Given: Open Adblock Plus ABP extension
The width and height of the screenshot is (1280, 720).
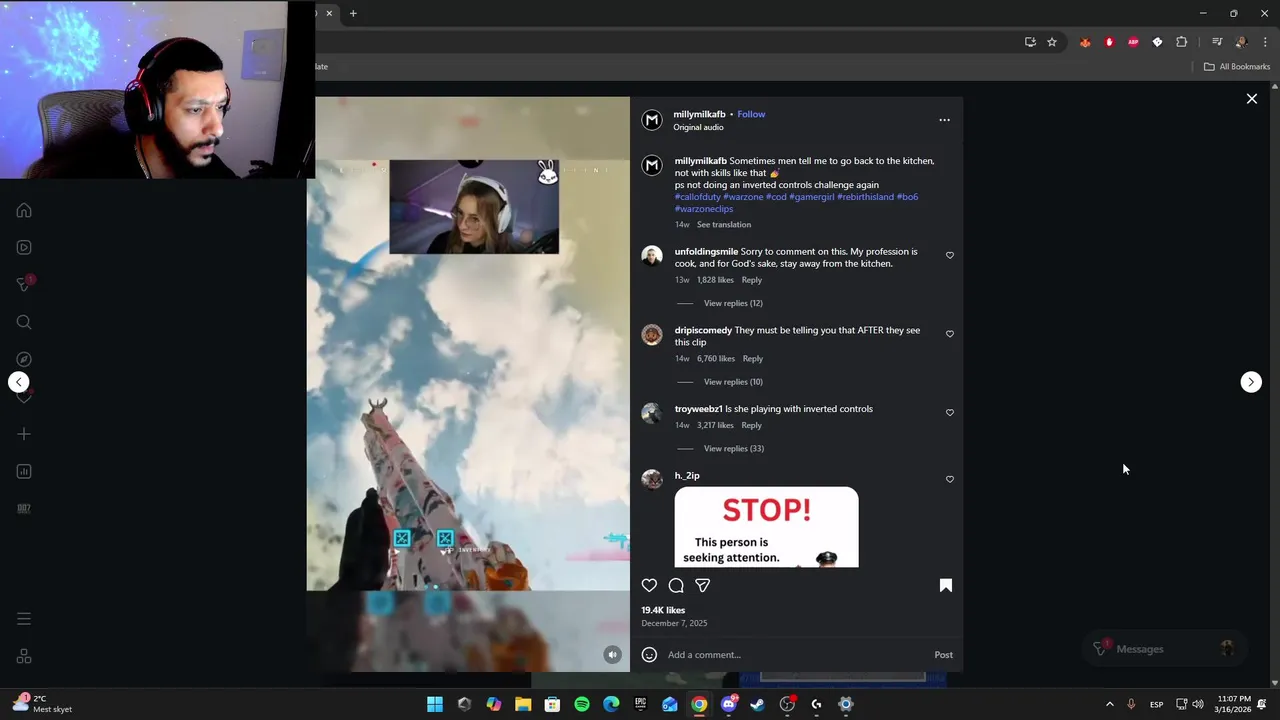Looking at the screenshot, I should coord(1133,42).
